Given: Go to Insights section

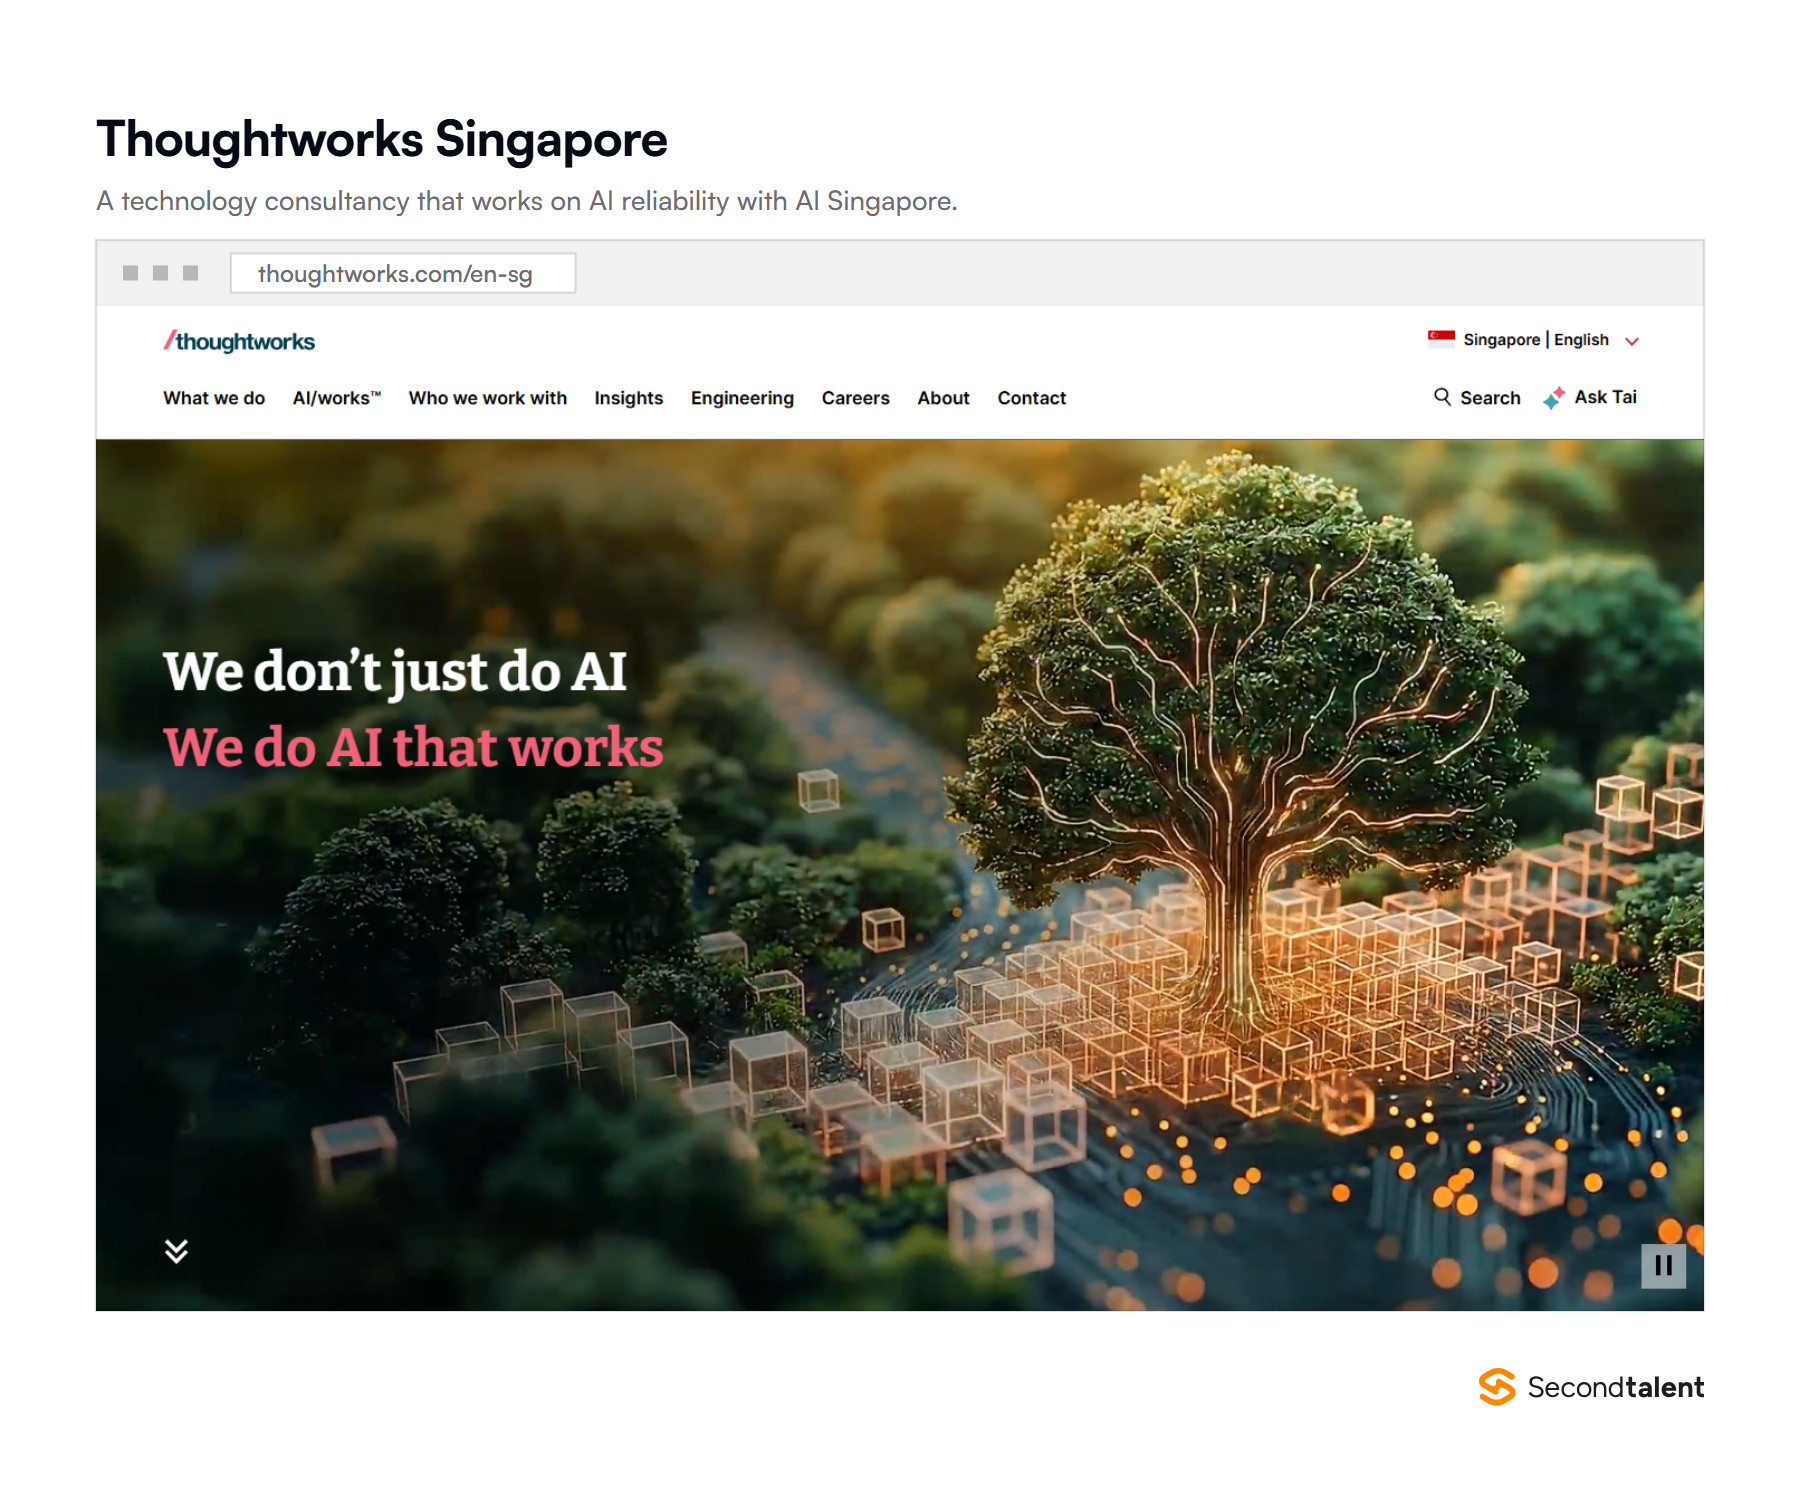Looking at the screenshot, I should [629, 398].
